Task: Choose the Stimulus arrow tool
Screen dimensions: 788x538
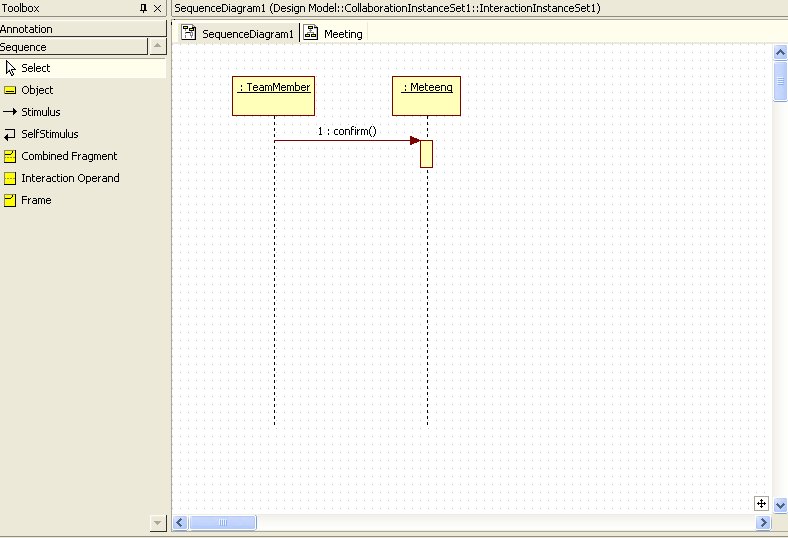Action: tap(10, 112)
